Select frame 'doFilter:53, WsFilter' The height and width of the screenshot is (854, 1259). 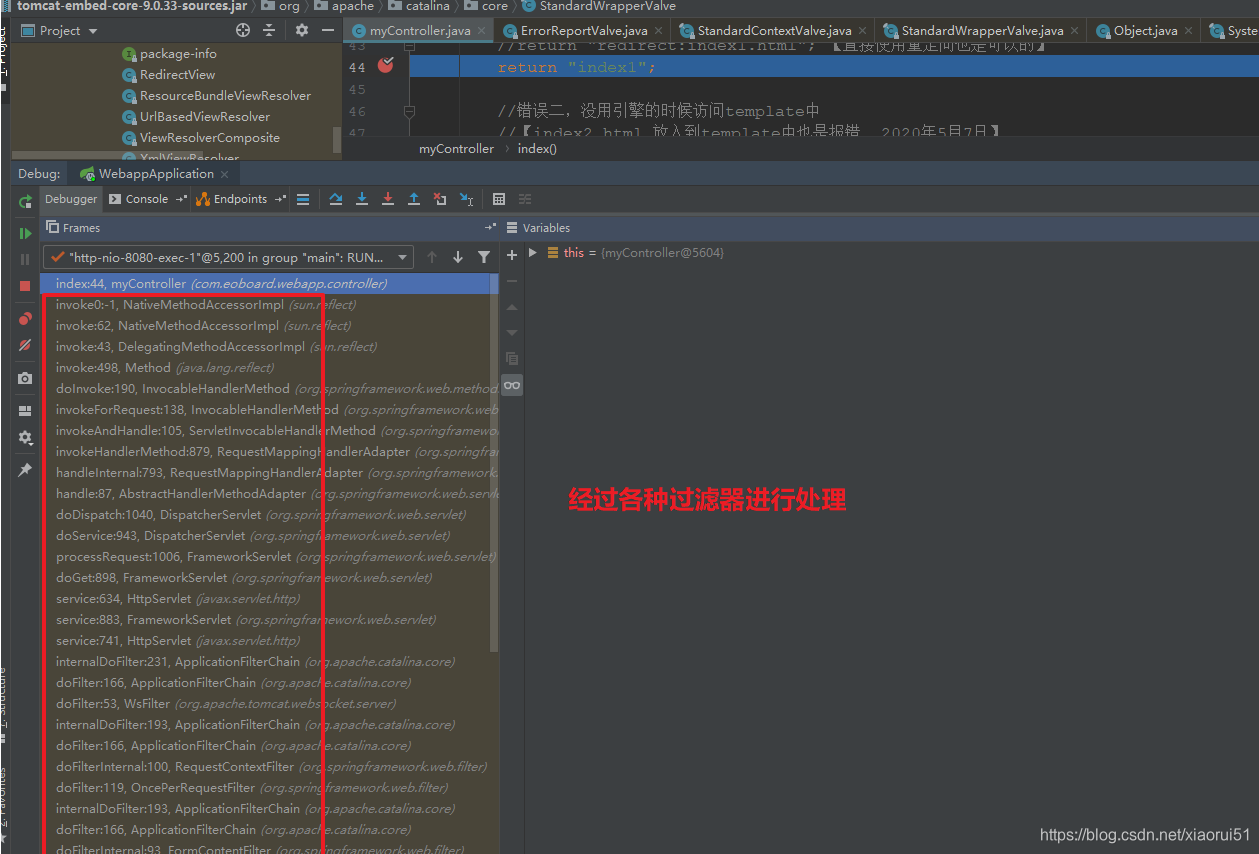point(269,704)
